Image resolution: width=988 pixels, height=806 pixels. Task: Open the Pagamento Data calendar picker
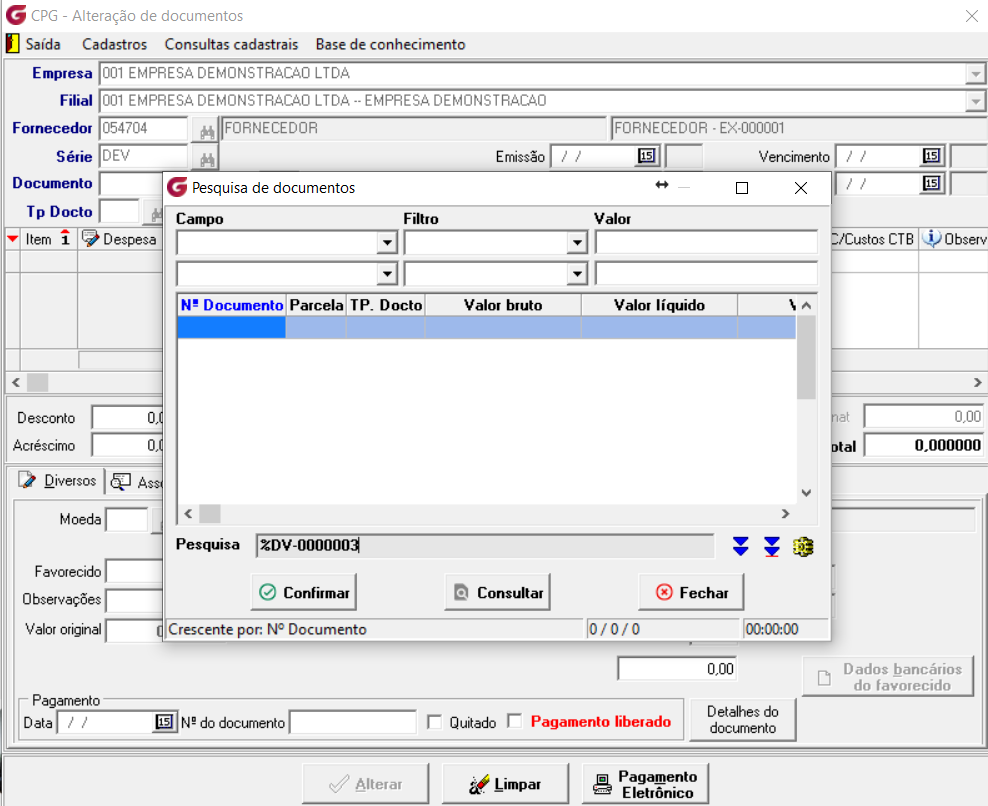(164, 722)
